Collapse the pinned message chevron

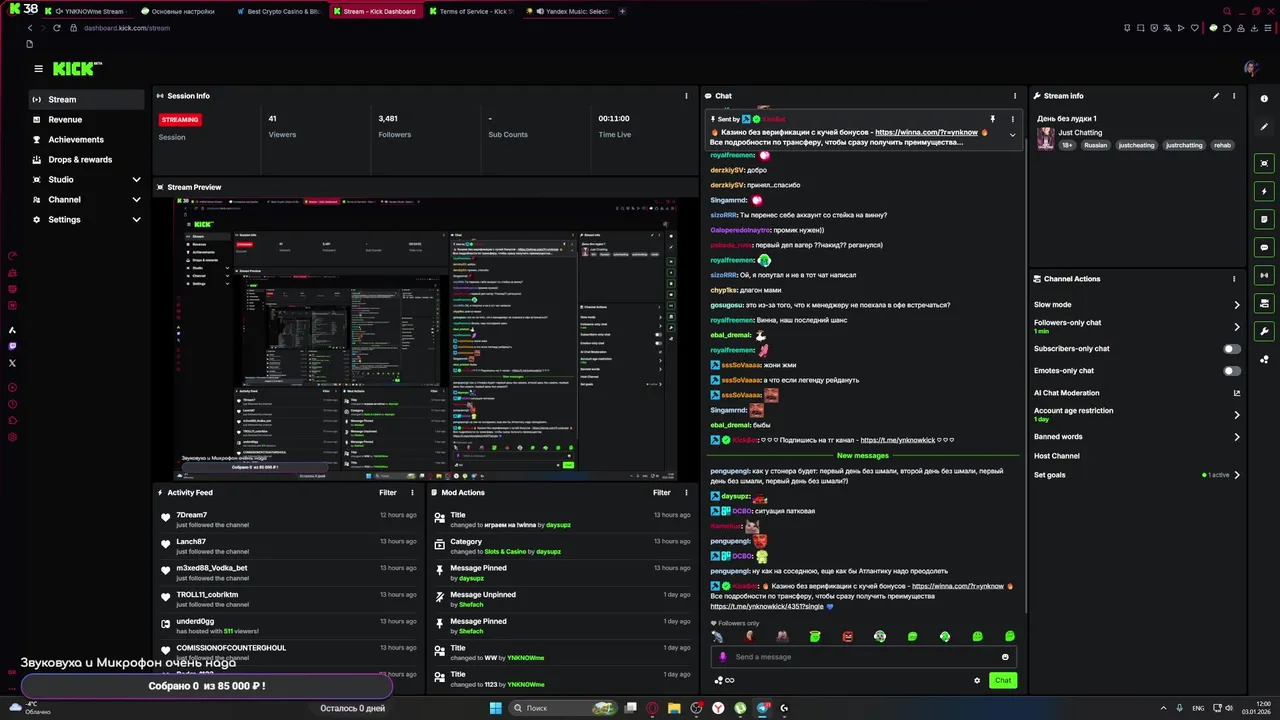1012,134
